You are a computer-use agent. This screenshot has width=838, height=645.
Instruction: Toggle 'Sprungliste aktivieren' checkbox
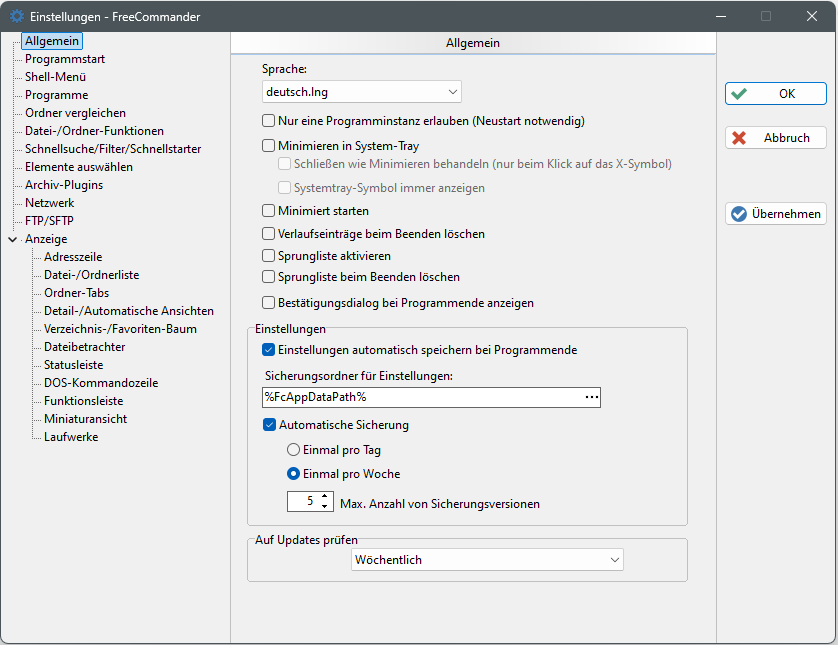[268, 256]
